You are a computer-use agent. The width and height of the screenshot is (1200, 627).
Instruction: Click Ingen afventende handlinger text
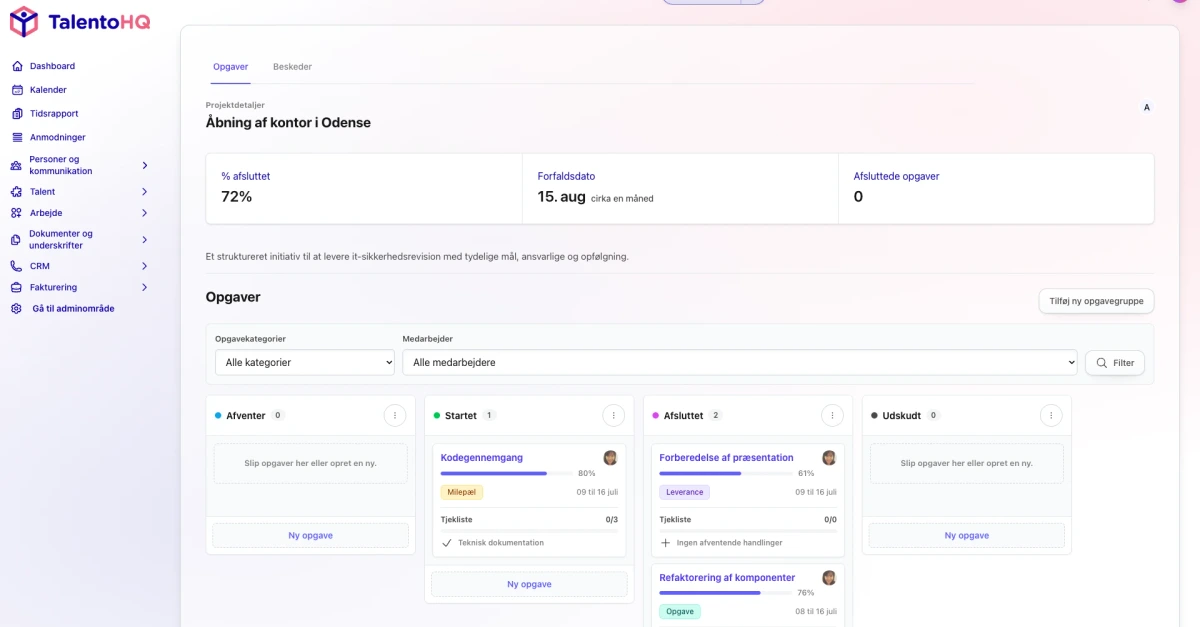(x=730, y=543)
